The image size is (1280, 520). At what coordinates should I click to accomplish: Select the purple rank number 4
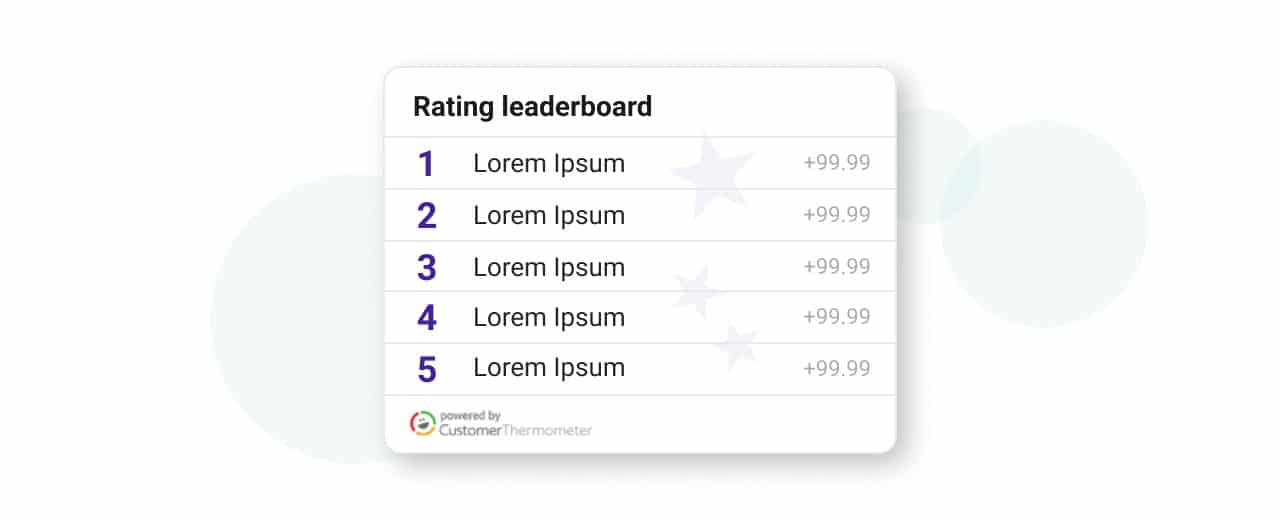click(427, 318)
